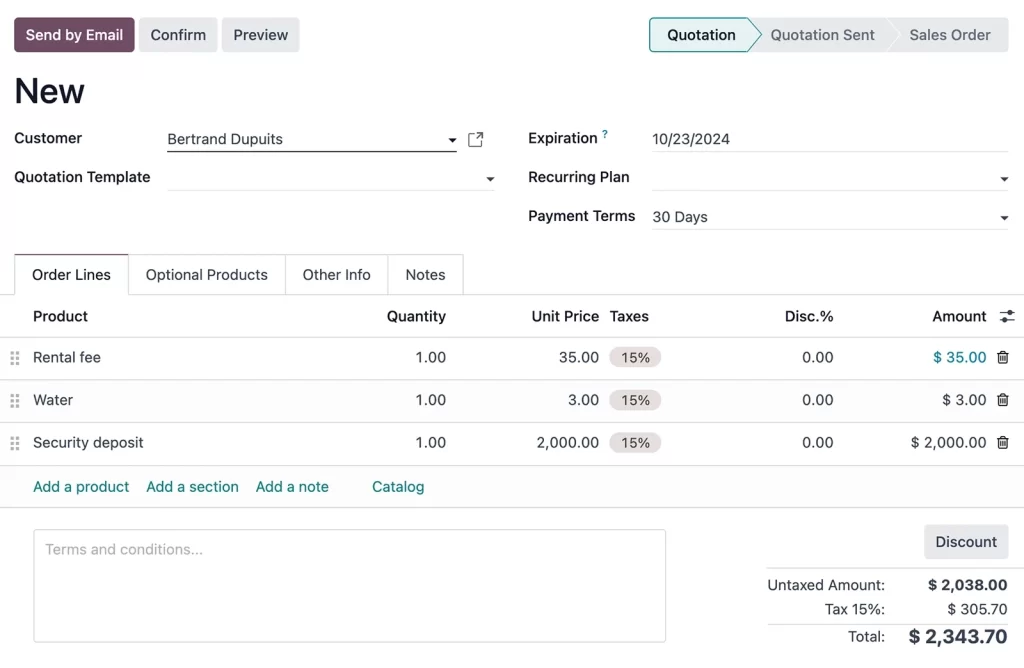Open the Other Info tab
The width and height of the screenshot is (1024, 668).
pos(336,275)
